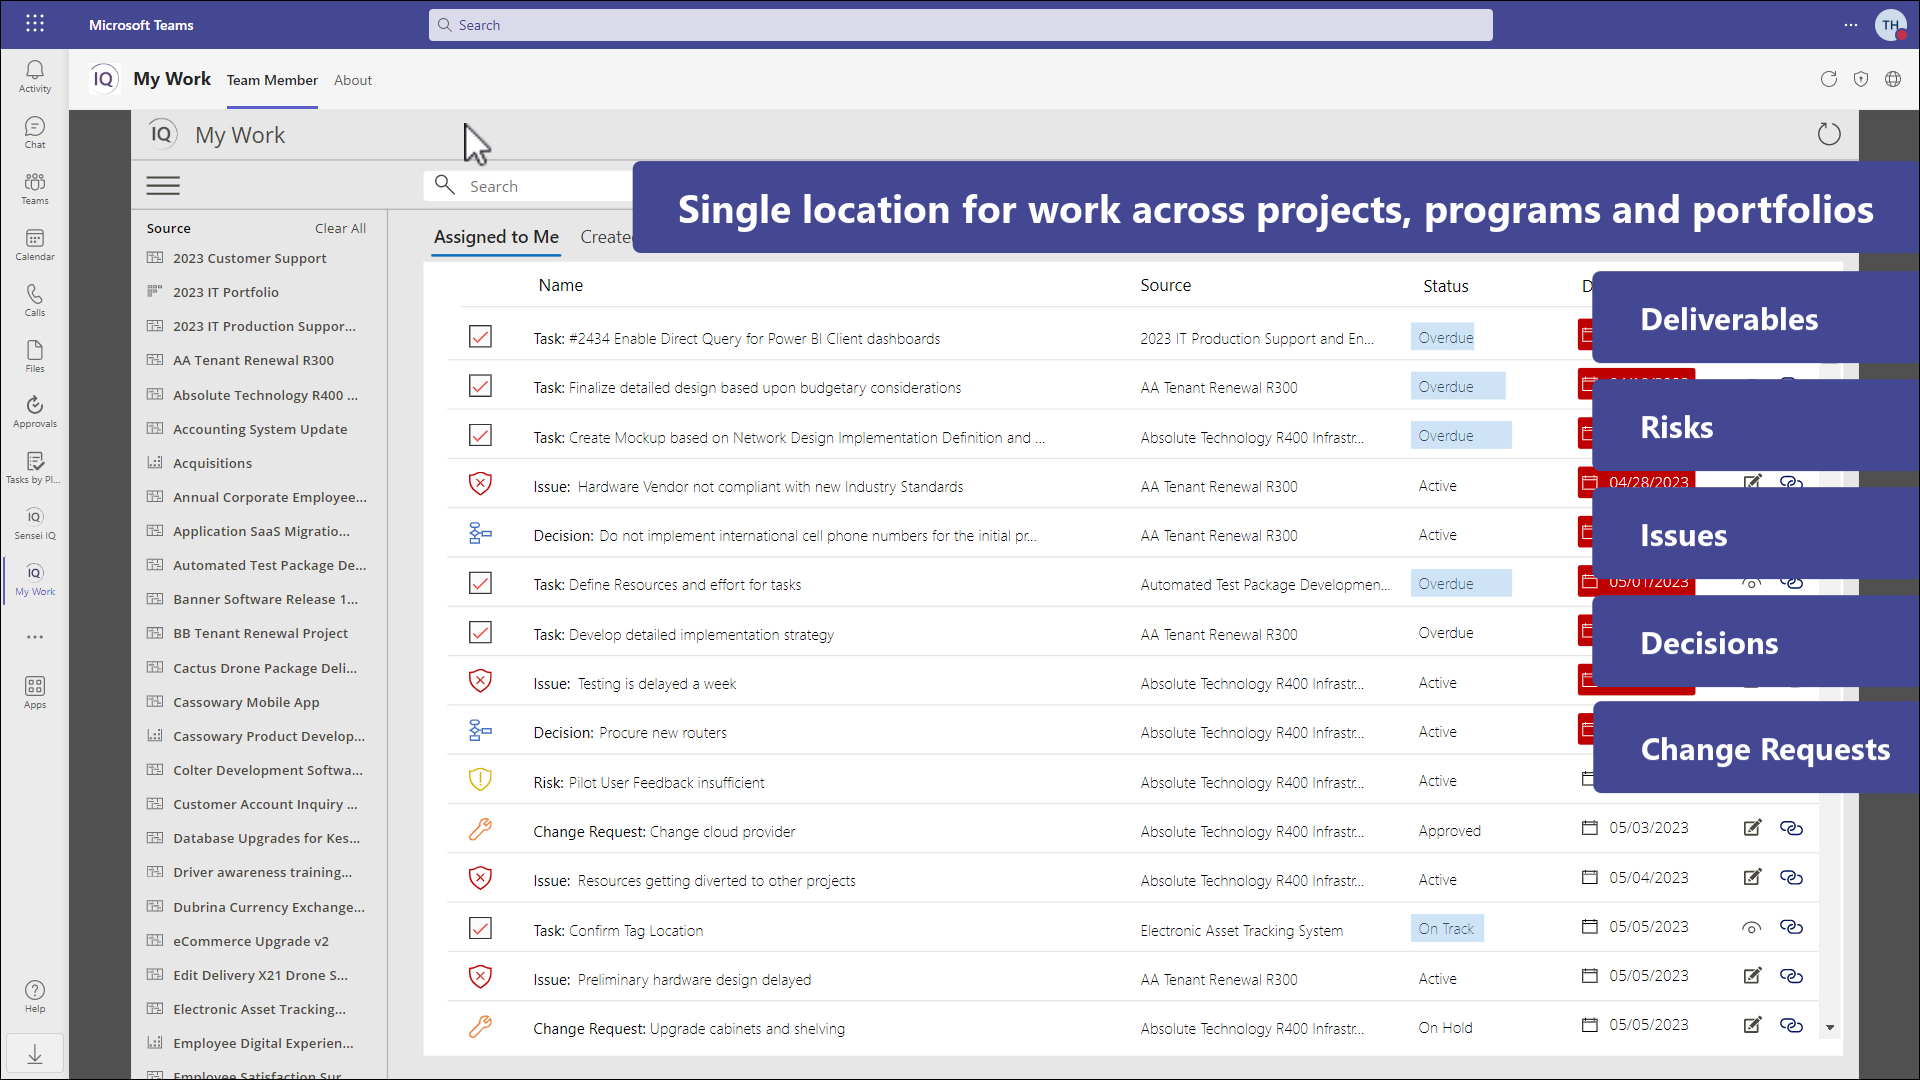1920x1080 pixels.
Task: Edit the Change cloud provider change request
Action: pos(1752,828)
